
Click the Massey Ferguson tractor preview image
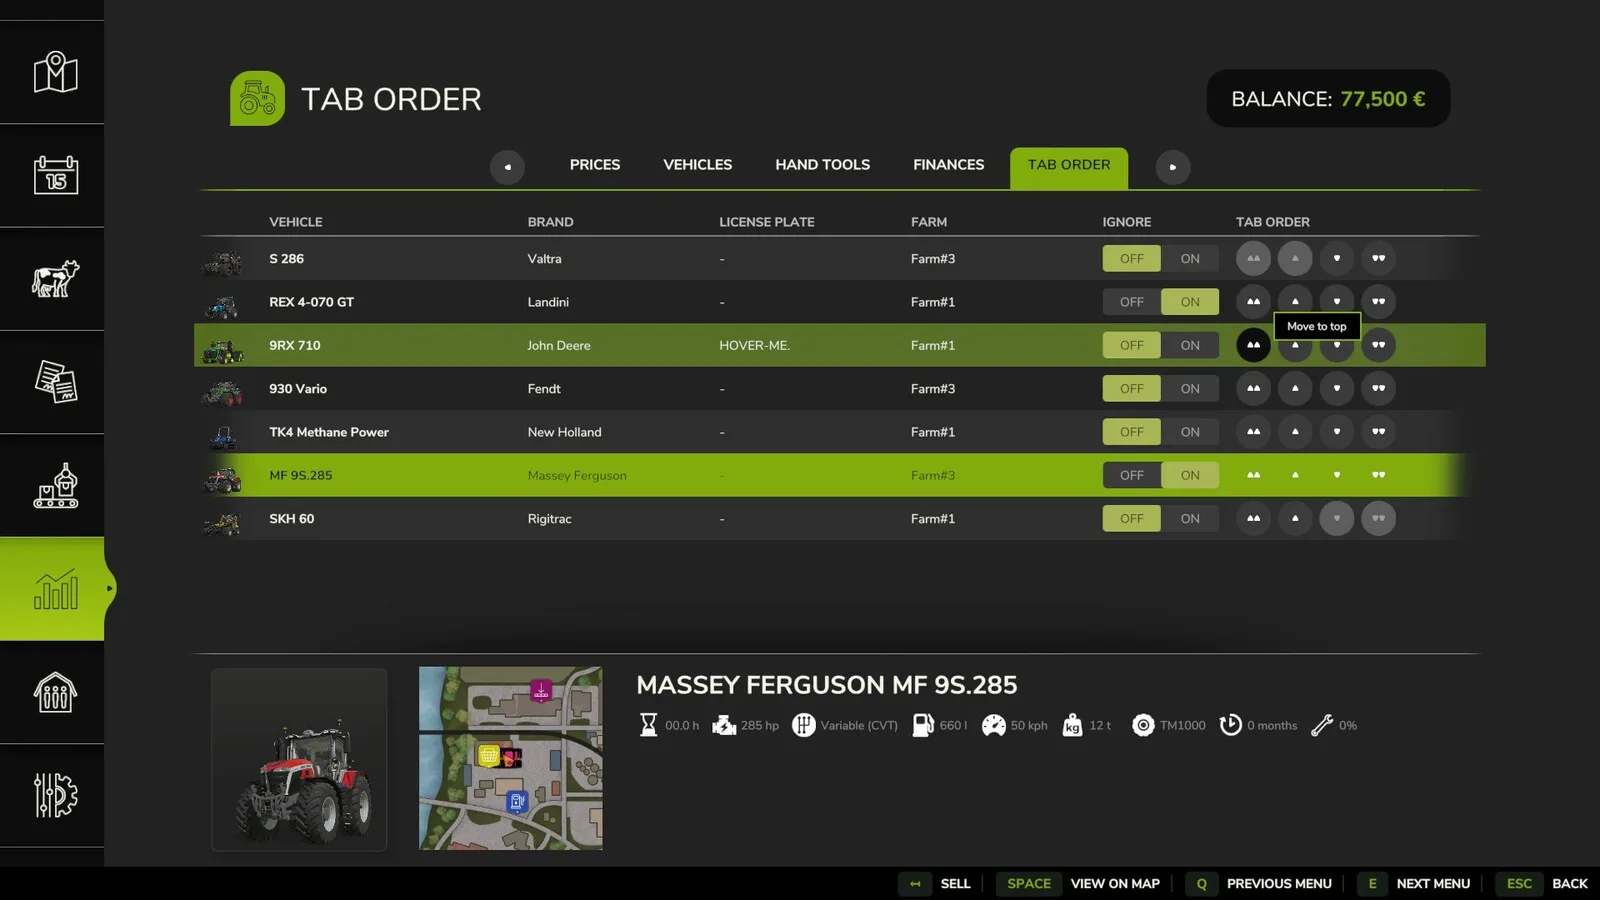(x=299, y=759)
